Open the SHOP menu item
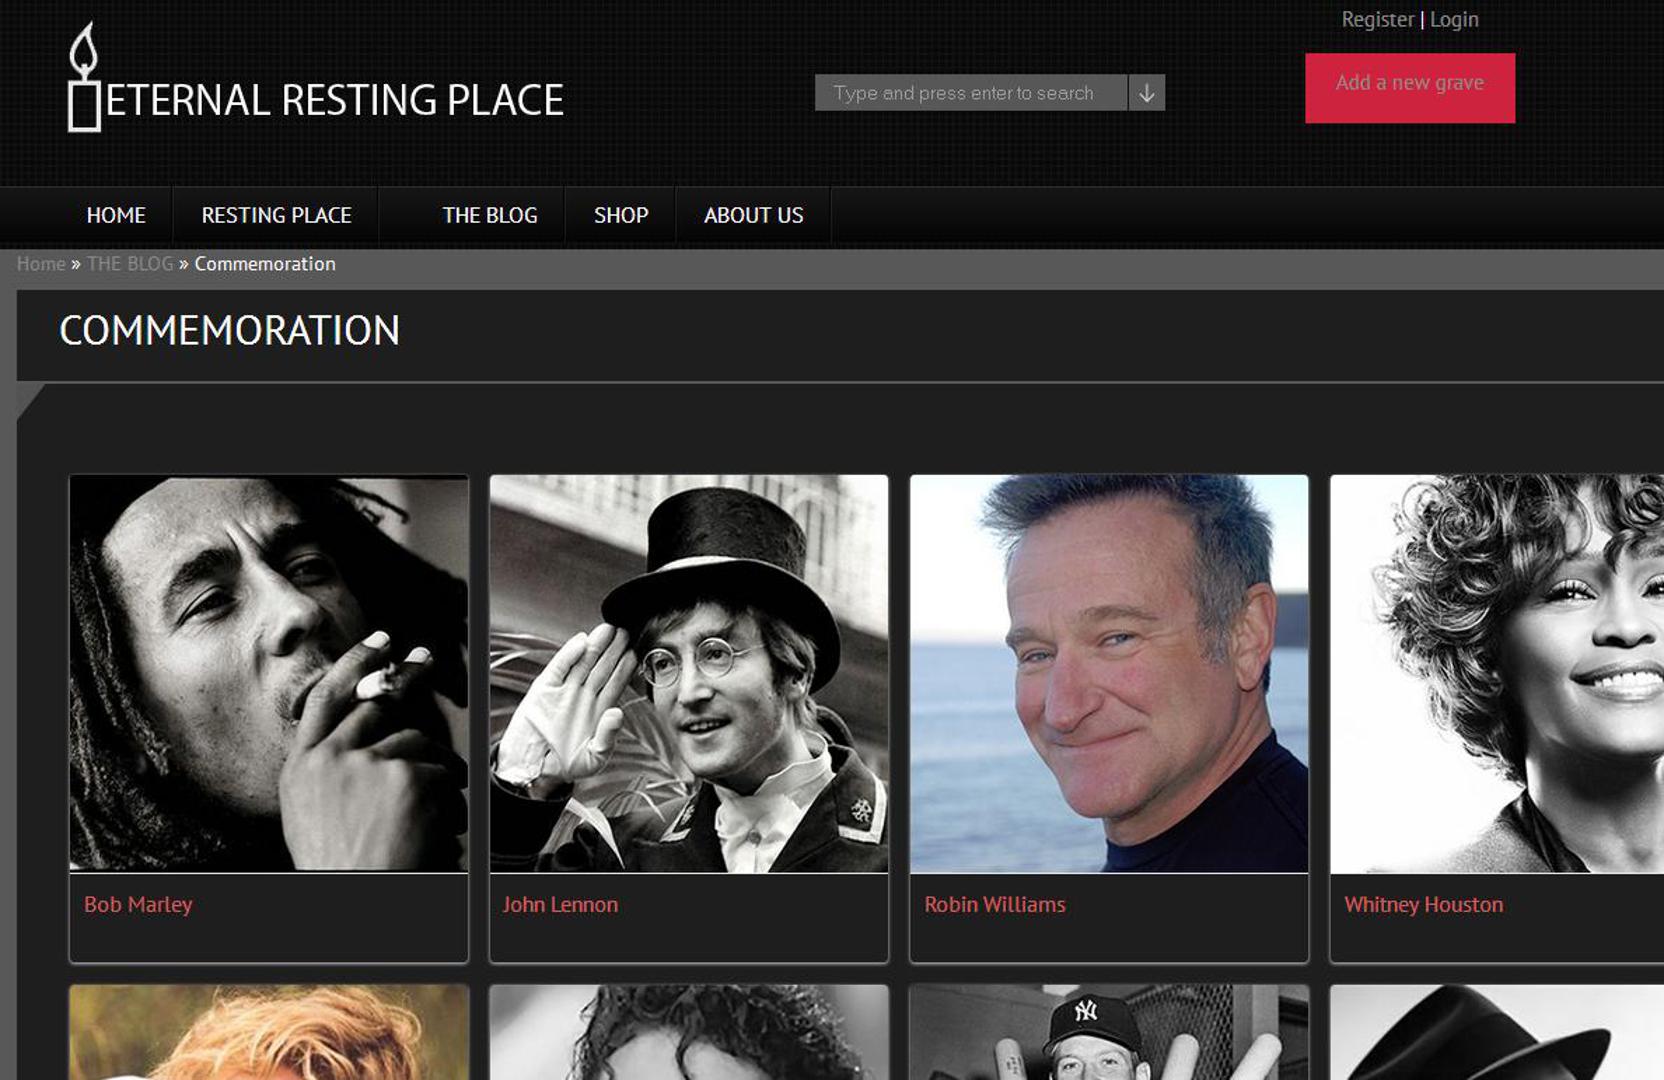 pyautogui.click(x=621, y=216)
